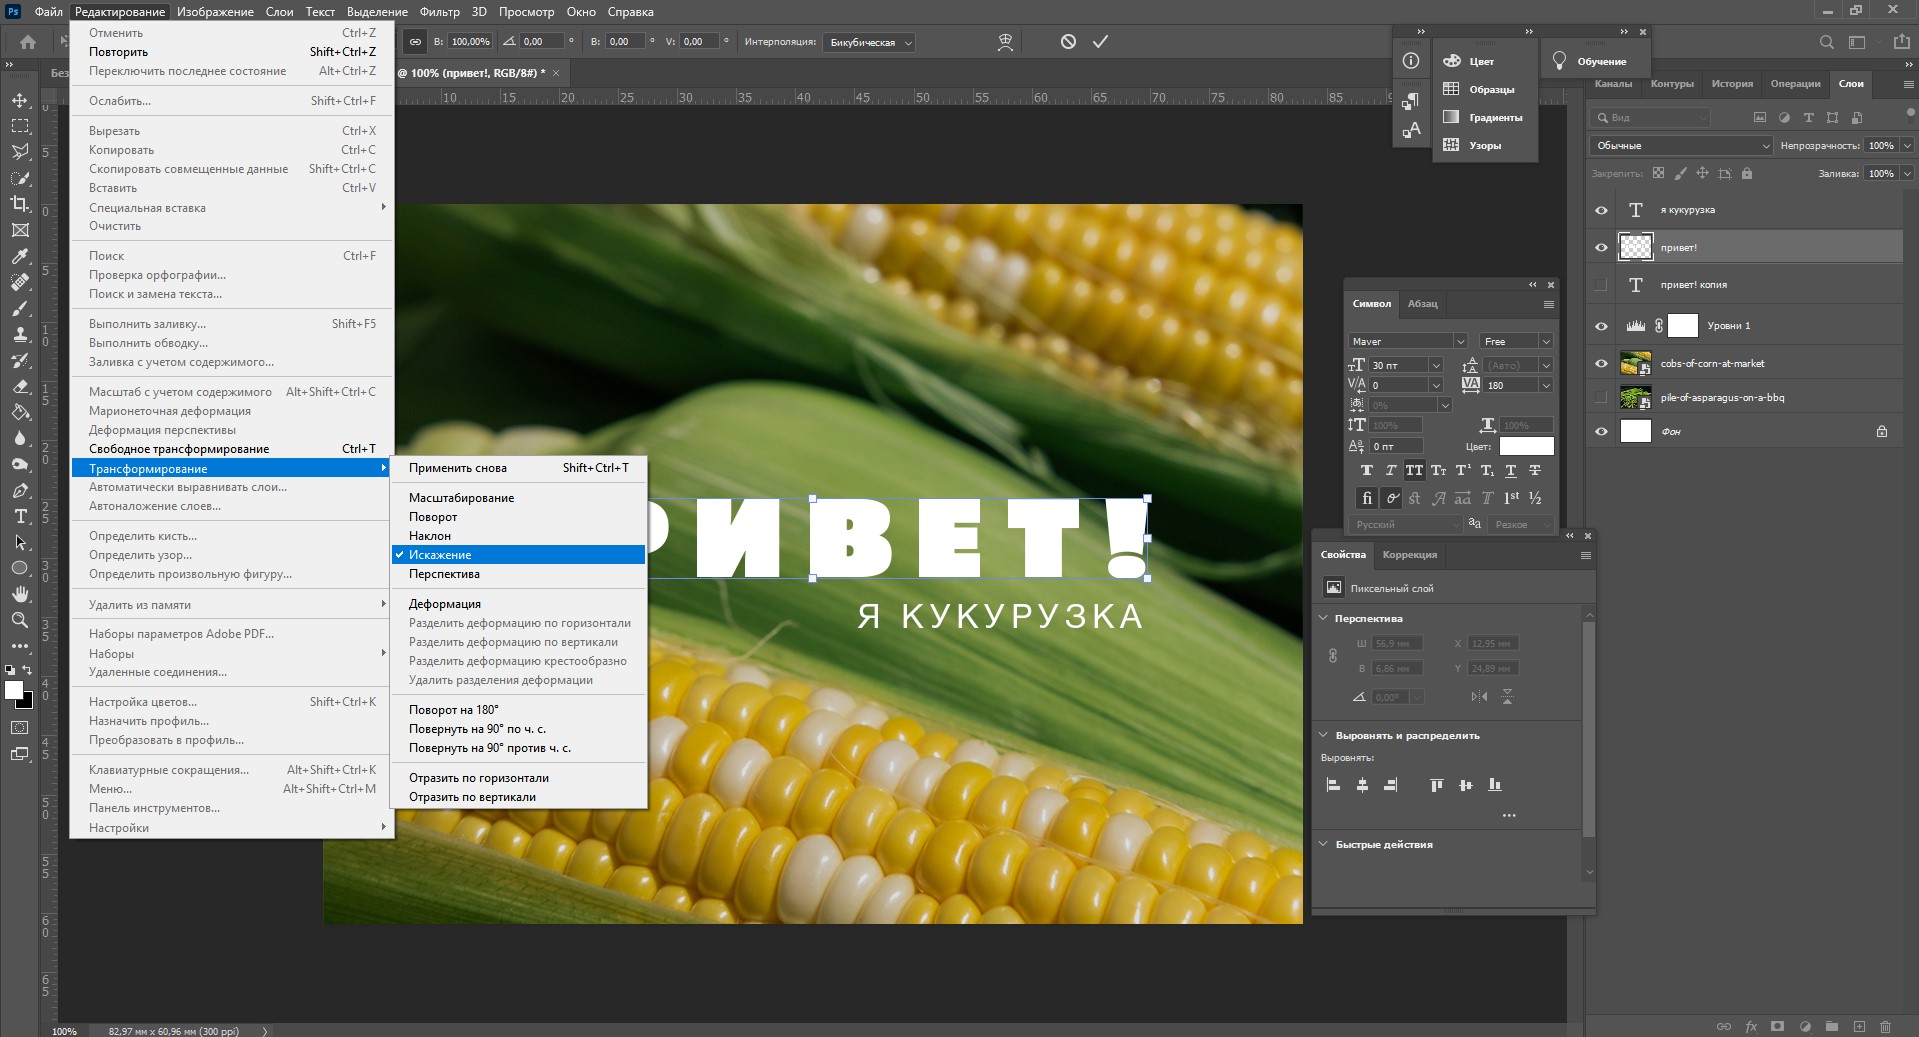Open the «Бикубическая» interpolation dropdown
The height and width of the screenshot is (1037, 1919).
click(x=870, y=43)
